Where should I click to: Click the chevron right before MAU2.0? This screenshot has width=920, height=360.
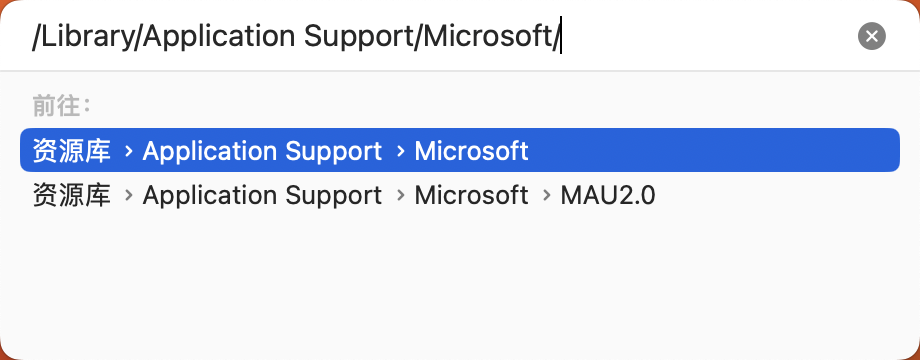pyautogui.click(x=547, y=196)
